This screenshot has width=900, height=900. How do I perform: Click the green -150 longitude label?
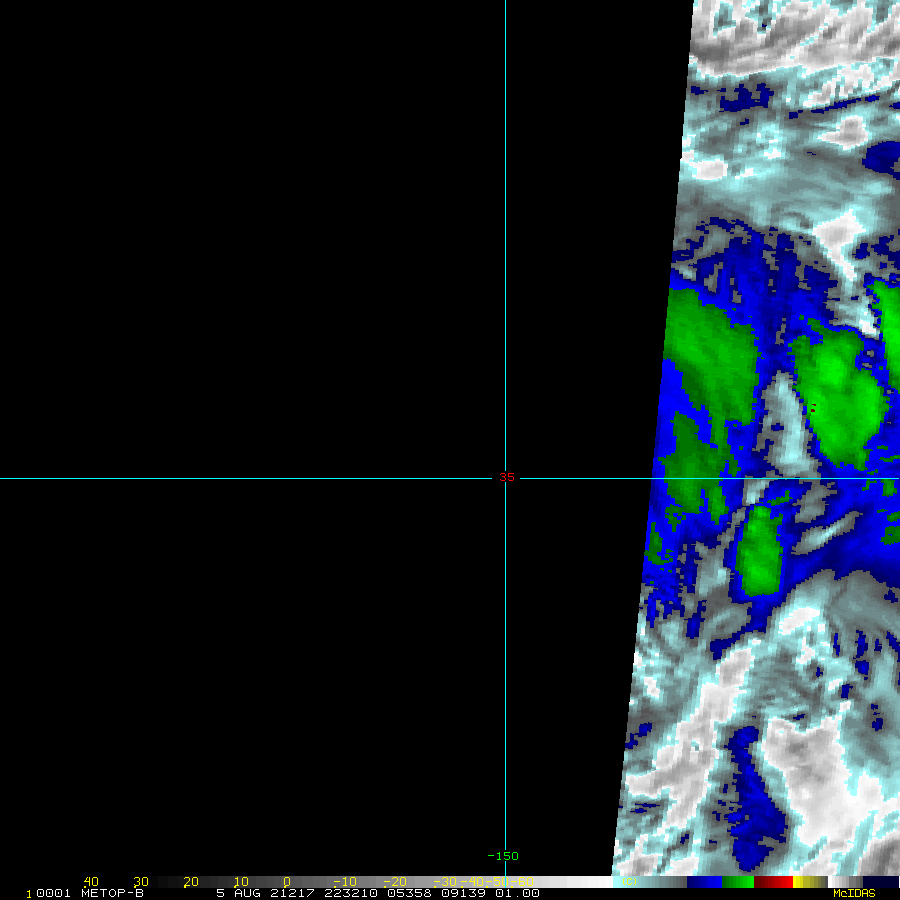coord(502,856)
